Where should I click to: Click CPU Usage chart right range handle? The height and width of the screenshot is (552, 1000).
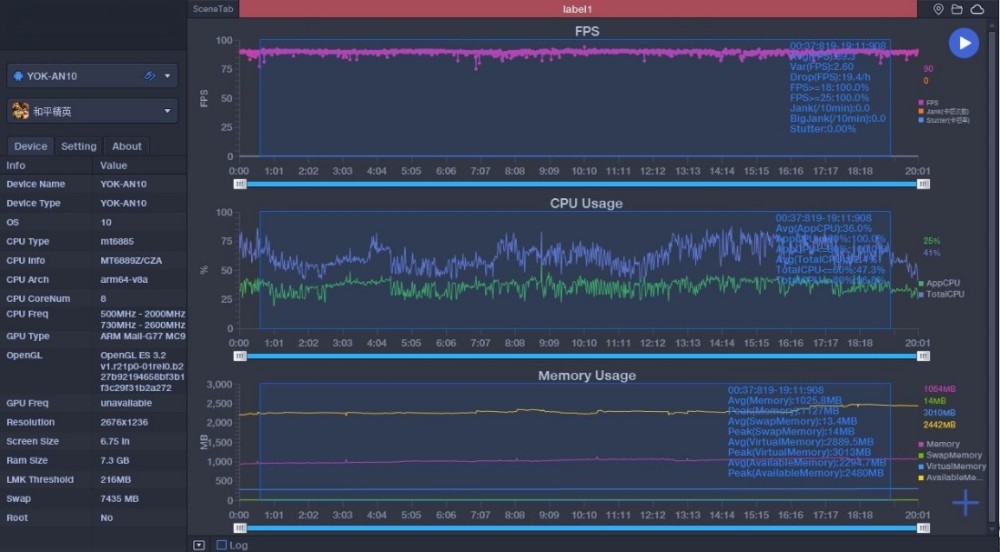tap(923, 356)
